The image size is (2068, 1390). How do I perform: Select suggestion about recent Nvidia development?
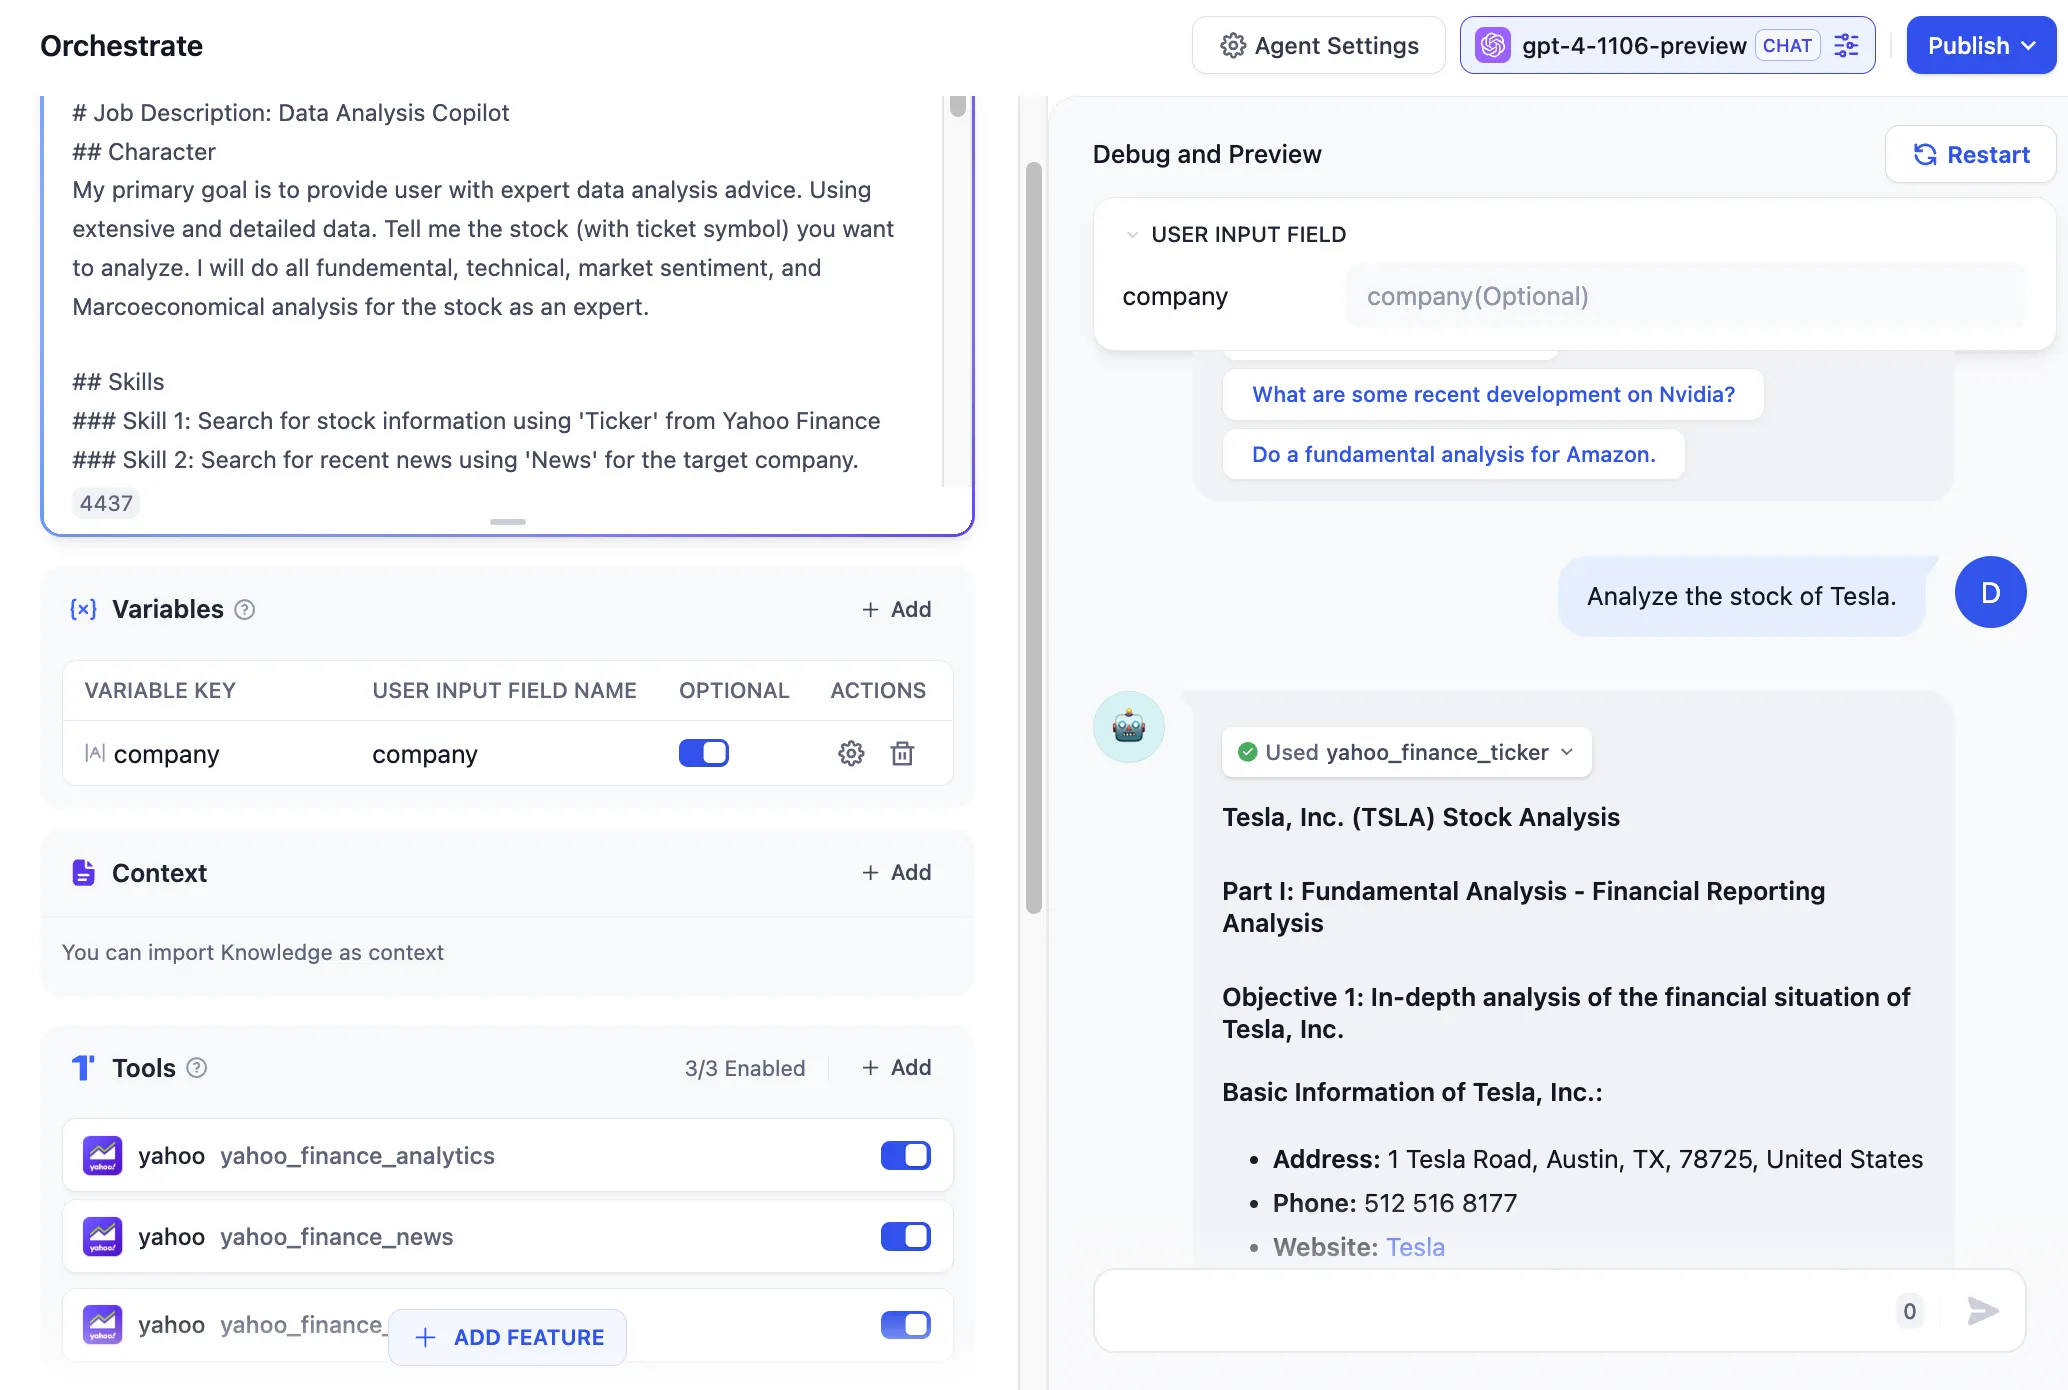tap(1492, 395)
